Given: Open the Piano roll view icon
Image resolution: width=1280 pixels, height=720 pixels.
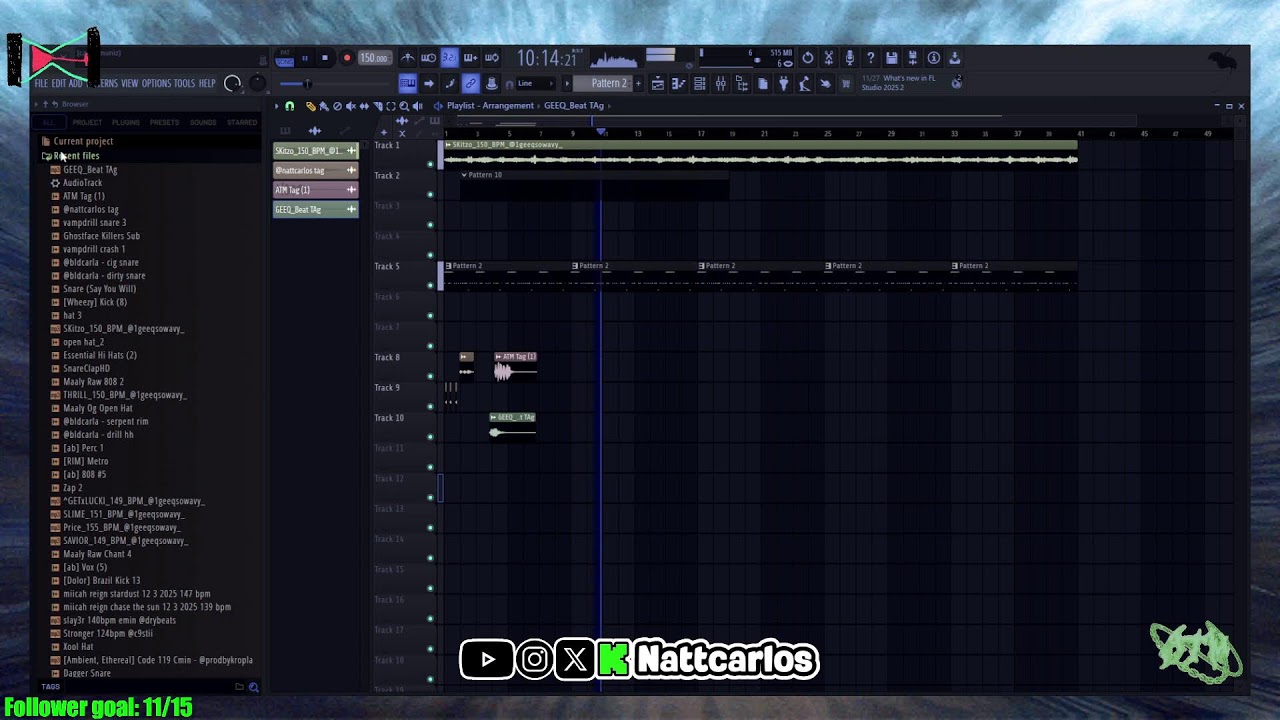Looking at the screenshot, I should pos(679,84).
